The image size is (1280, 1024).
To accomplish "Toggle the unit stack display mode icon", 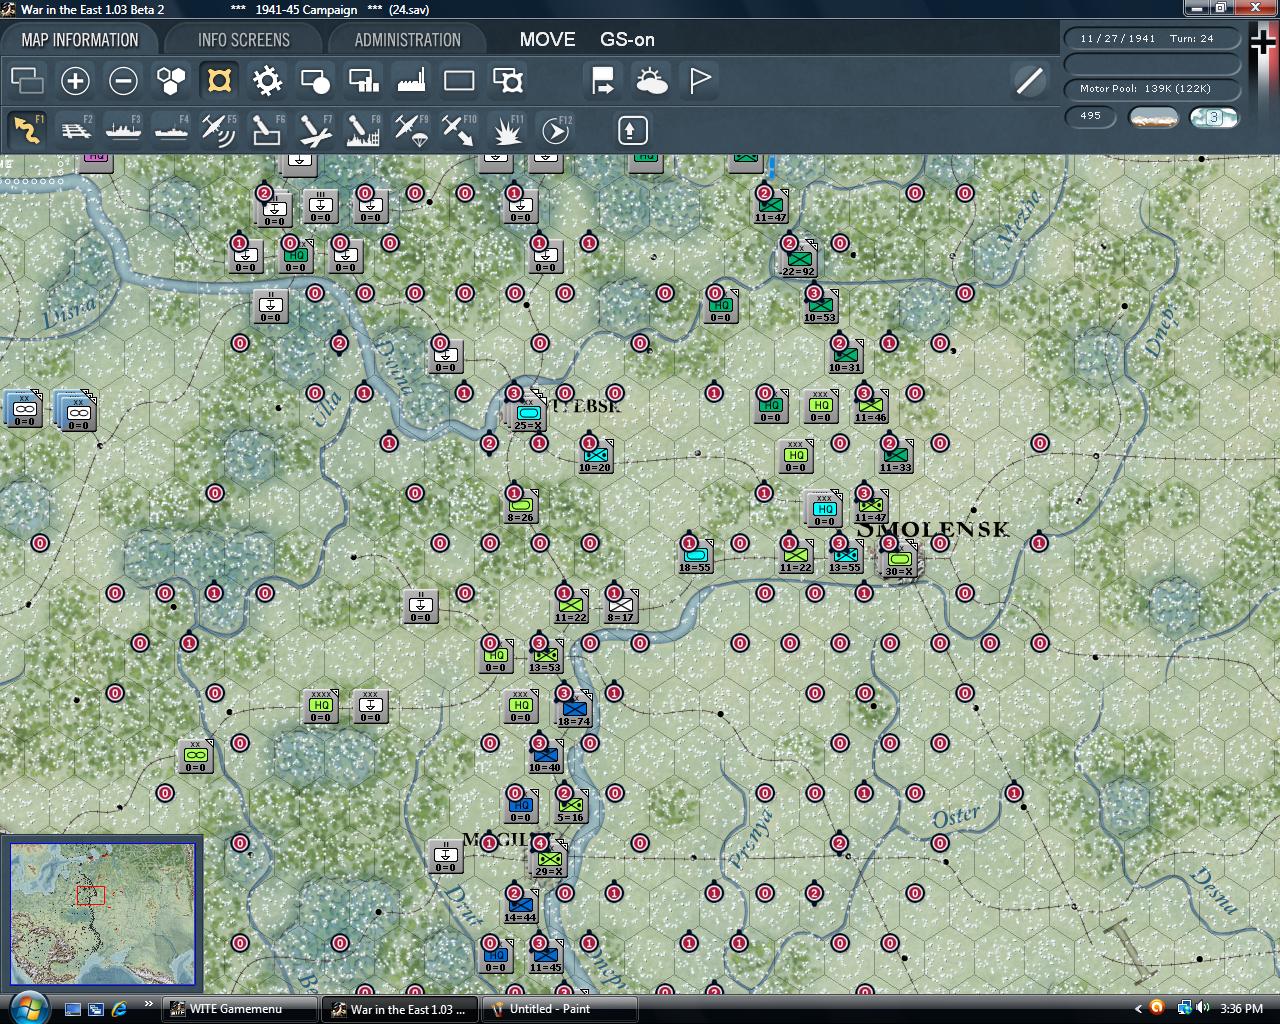I will click(x=27, y=81).
